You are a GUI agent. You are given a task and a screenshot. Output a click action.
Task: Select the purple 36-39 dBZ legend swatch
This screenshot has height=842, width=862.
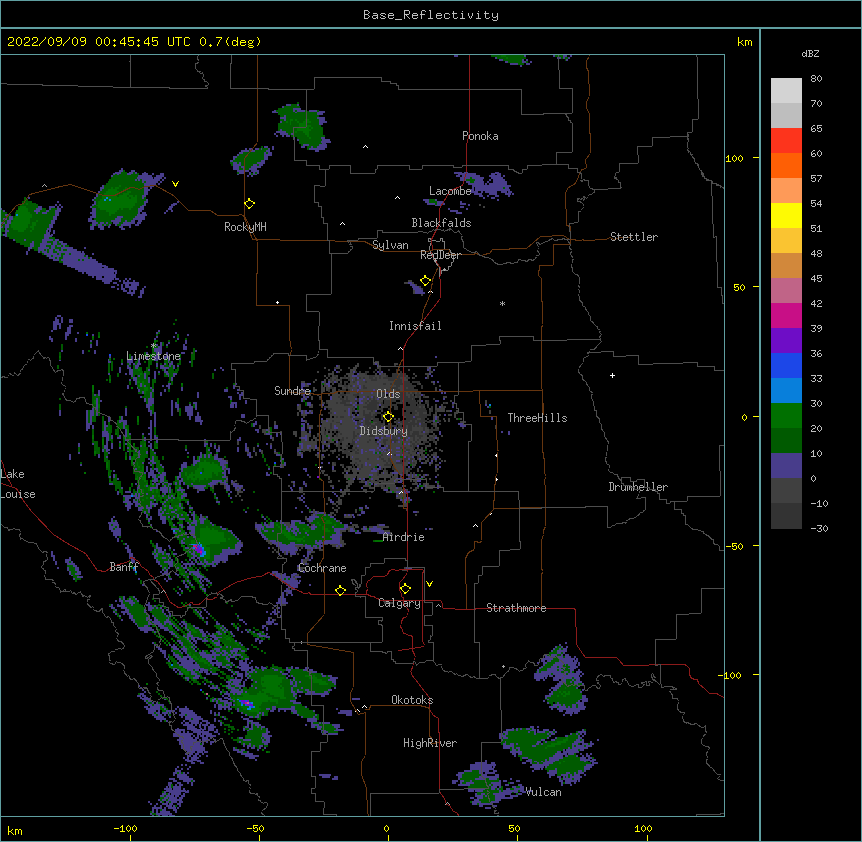[x=786, y=341]
